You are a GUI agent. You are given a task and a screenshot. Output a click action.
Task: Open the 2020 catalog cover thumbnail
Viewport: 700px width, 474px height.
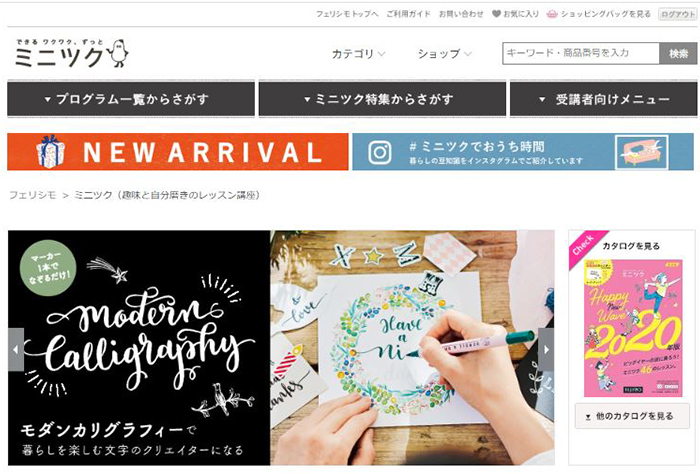pyautogui.click(x=633, y=328)
